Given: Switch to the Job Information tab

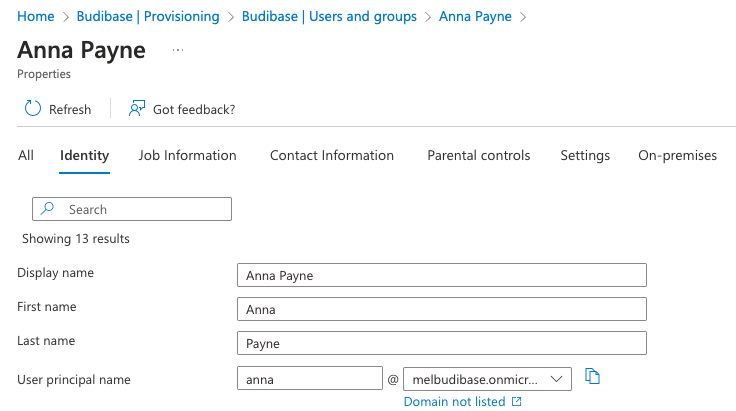Looking at the screenshot, I should pos(187,155).
